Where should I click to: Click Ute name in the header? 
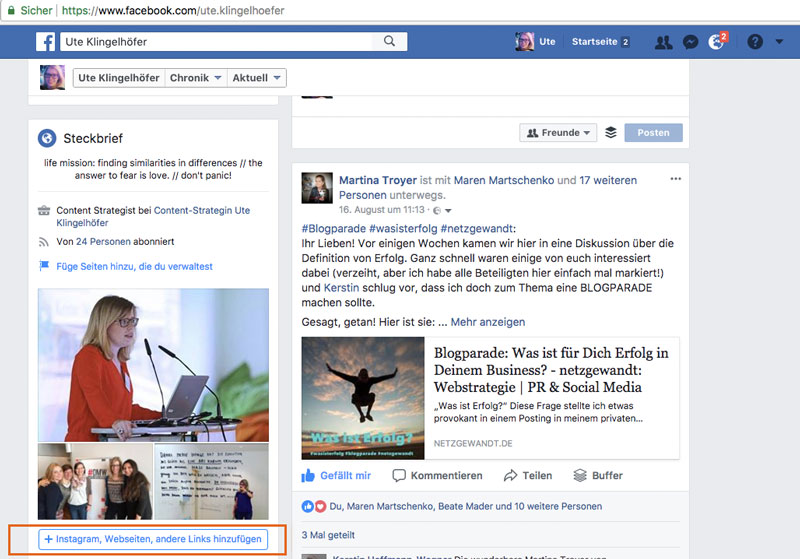pos(547,42)
